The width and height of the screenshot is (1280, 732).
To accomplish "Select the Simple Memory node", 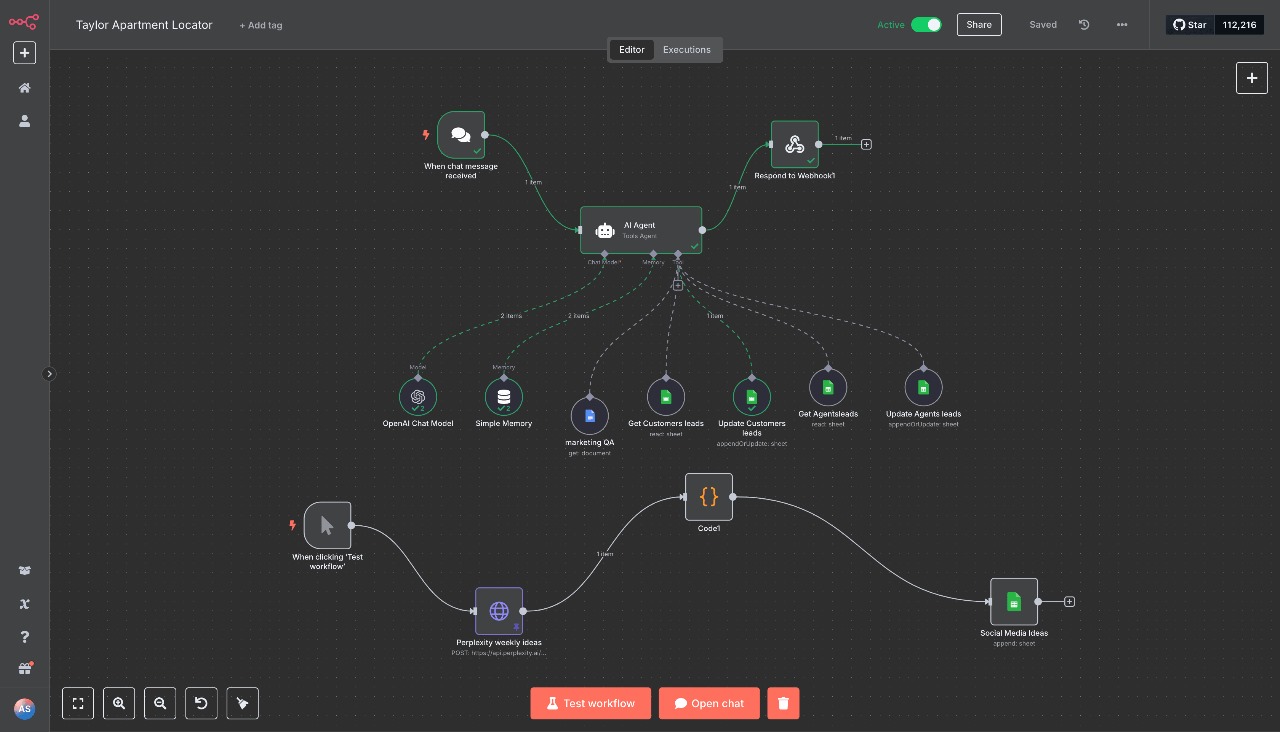I will (x=504, y=396).
